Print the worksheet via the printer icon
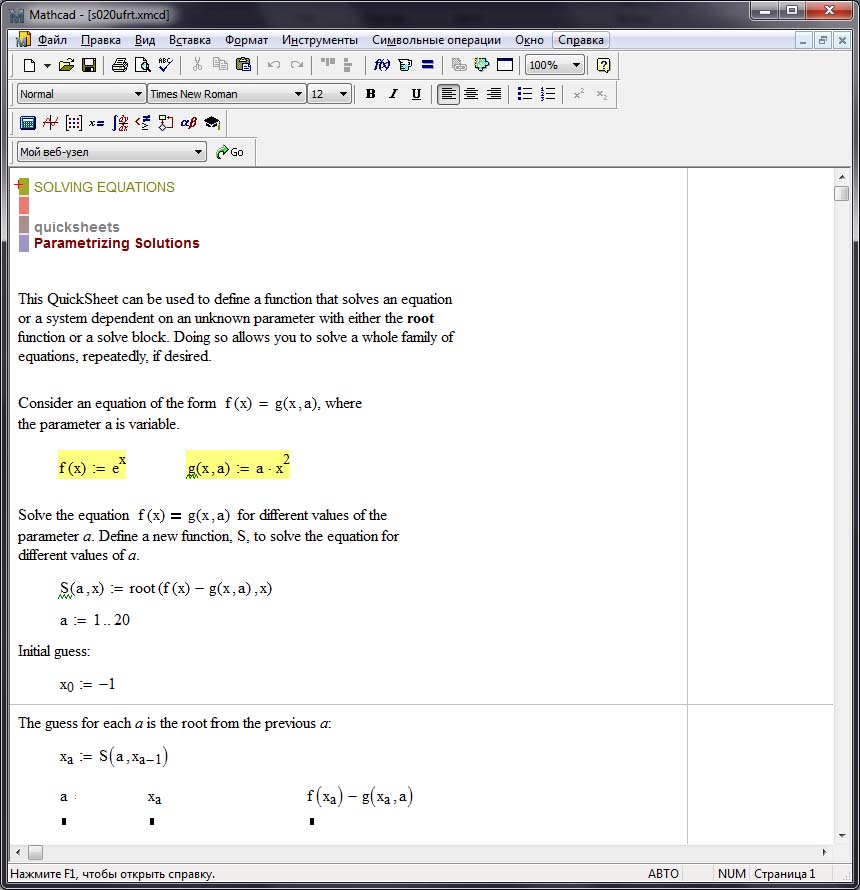This screenshot has height=890, width=860. (x=119, y=65)
